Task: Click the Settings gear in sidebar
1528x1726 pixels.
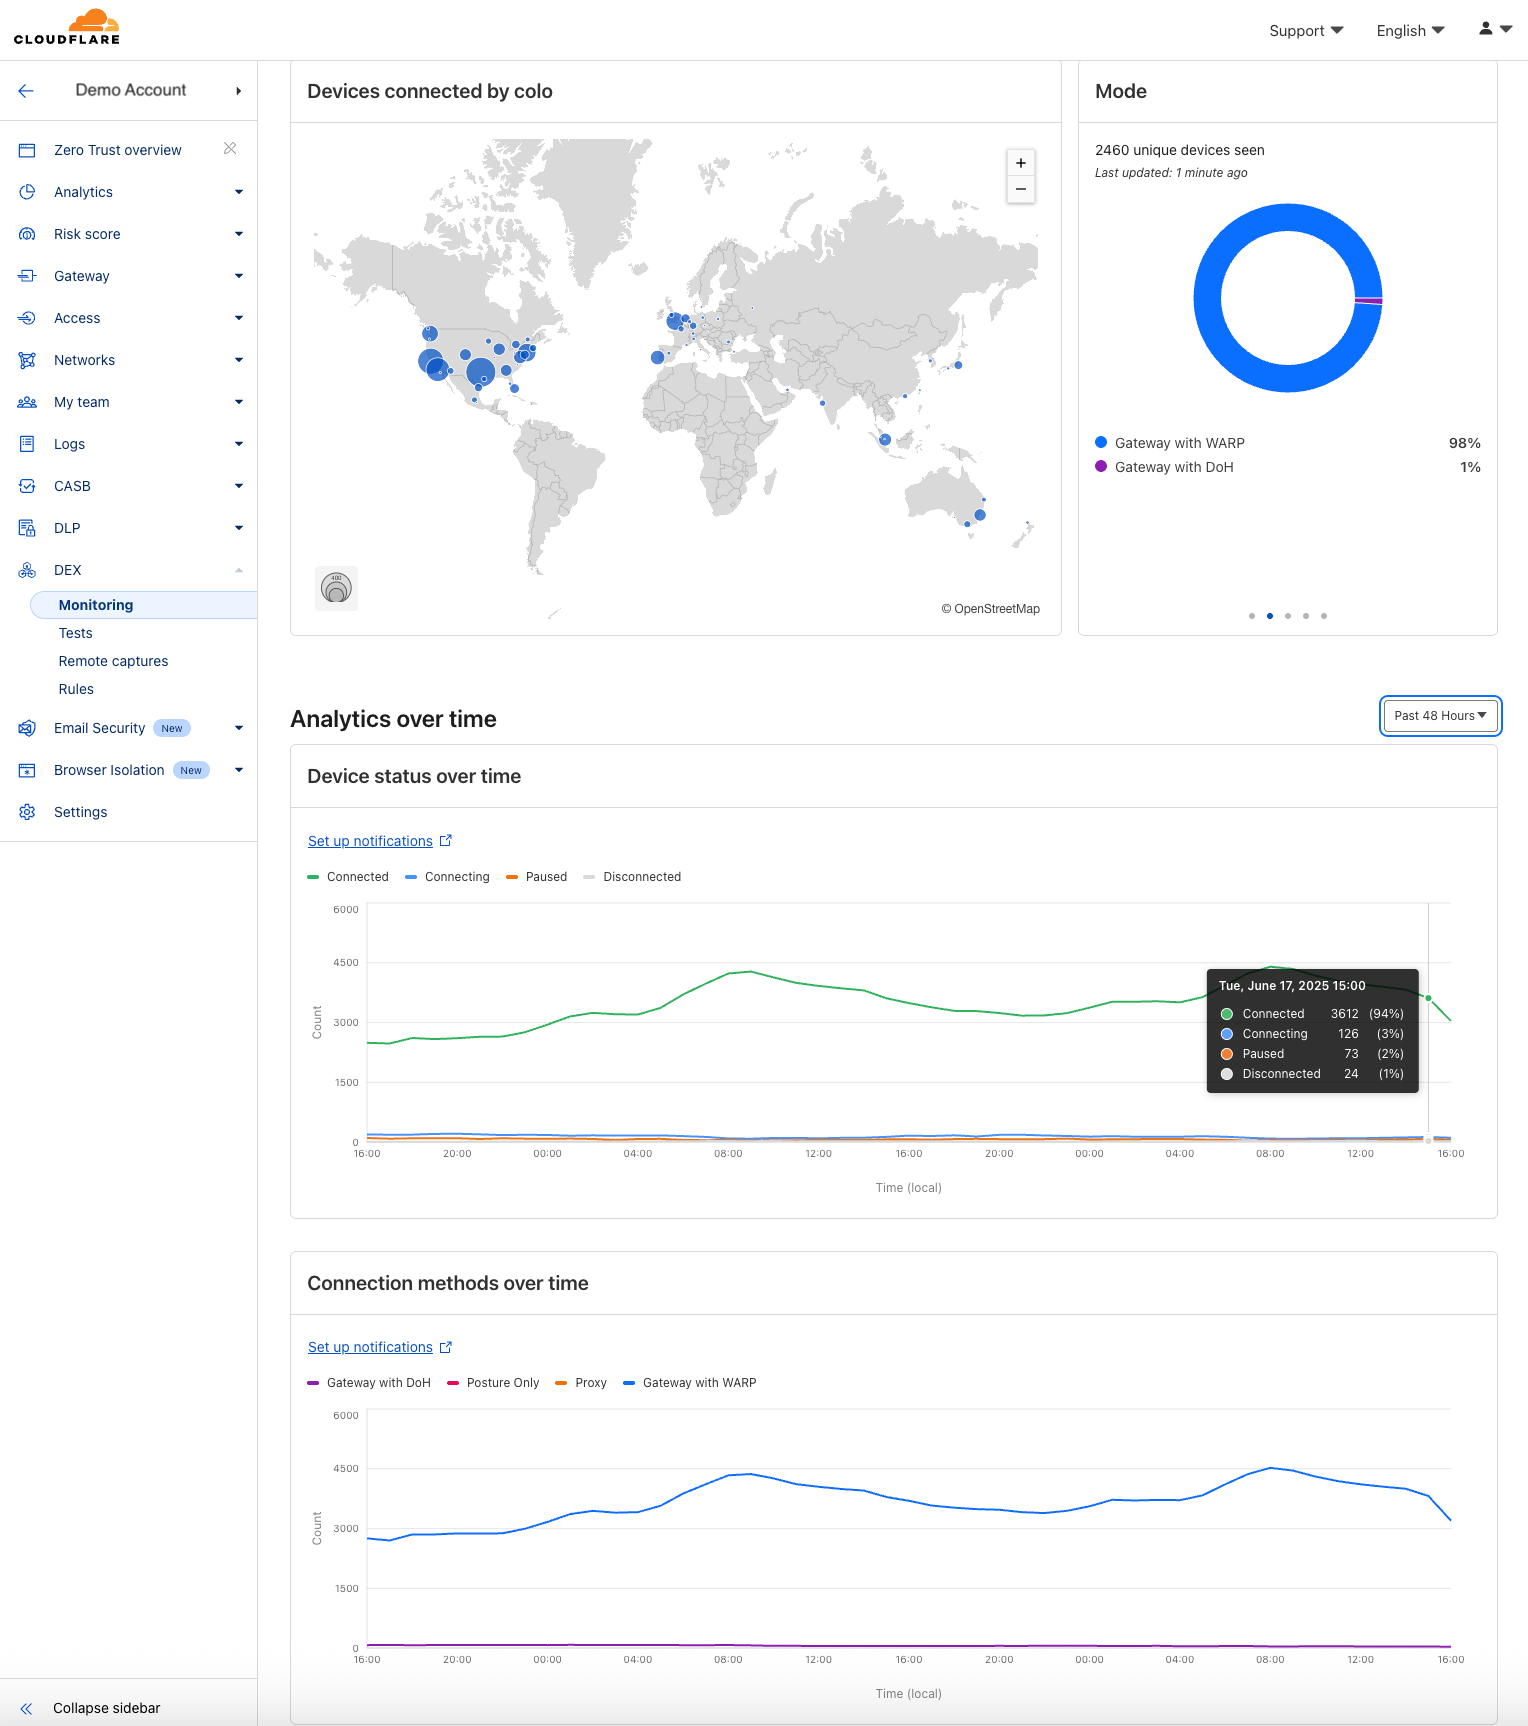Action: click(28, 812)
